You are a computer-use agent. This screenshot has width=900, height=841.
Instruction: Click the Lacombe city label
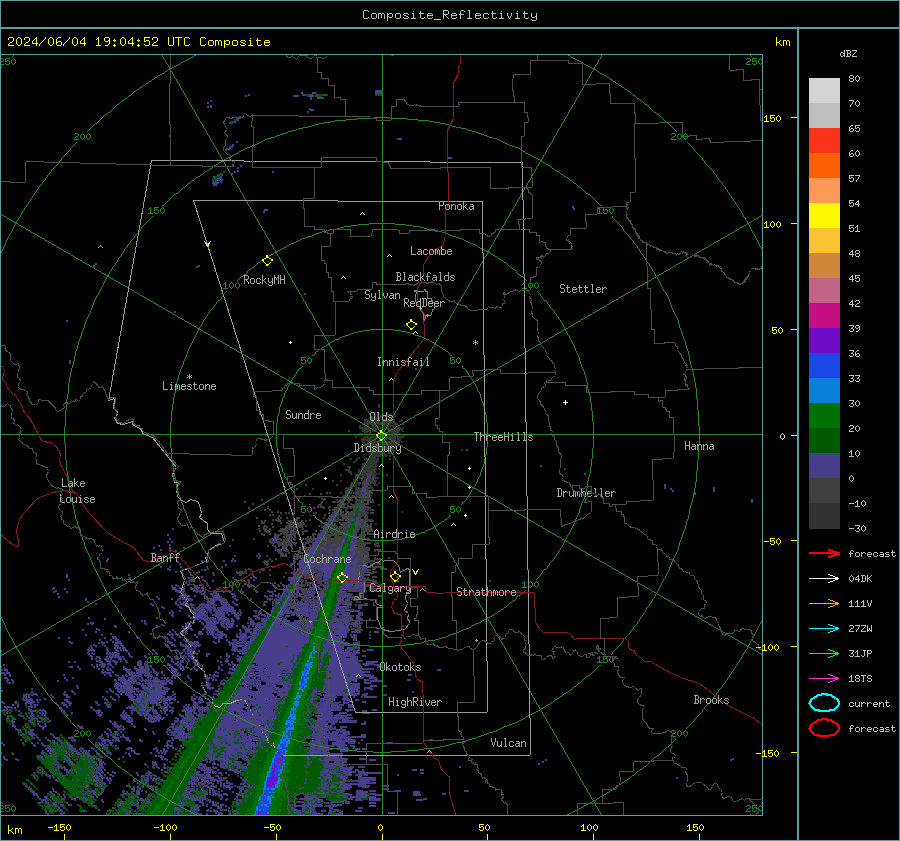pyautogui.click(x=431, y=251)
